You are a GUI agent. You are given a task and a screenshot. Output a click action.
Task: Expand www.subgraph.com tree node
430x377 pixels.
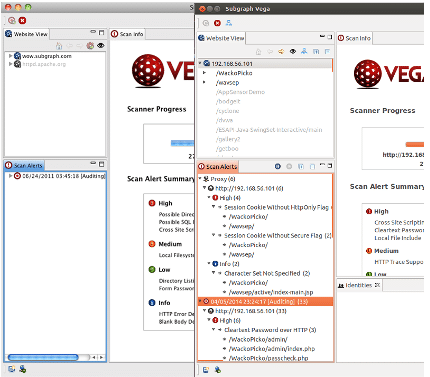point(11,56)
